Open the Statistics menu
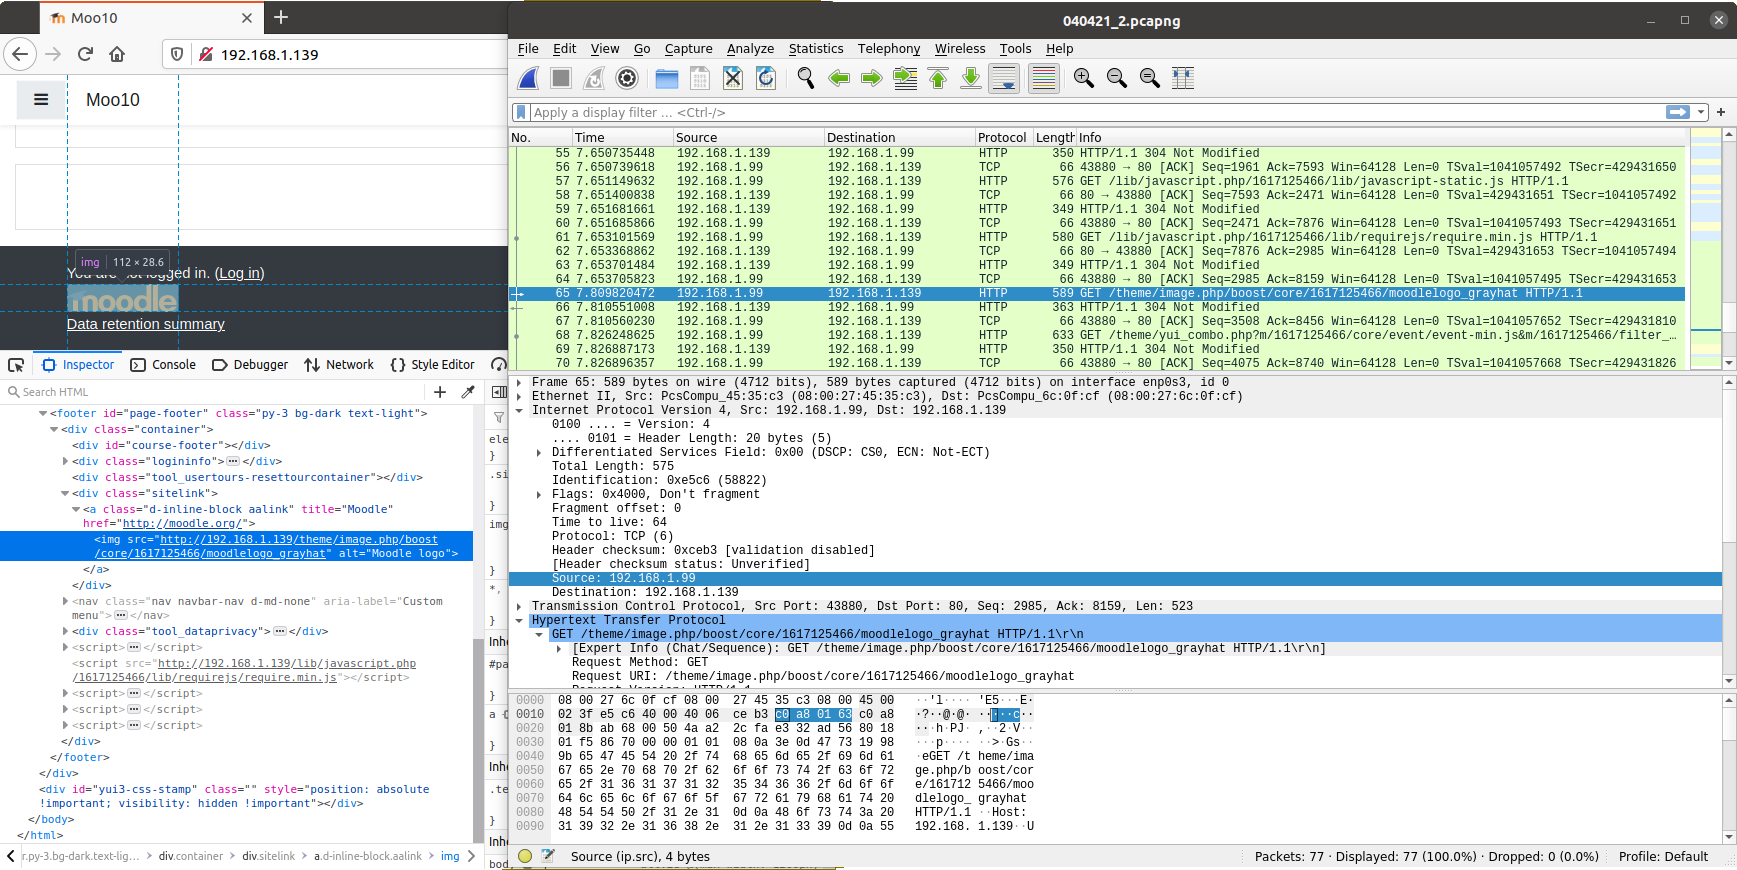This screenshot has height=870, width=1737. [x=816, y=48]
